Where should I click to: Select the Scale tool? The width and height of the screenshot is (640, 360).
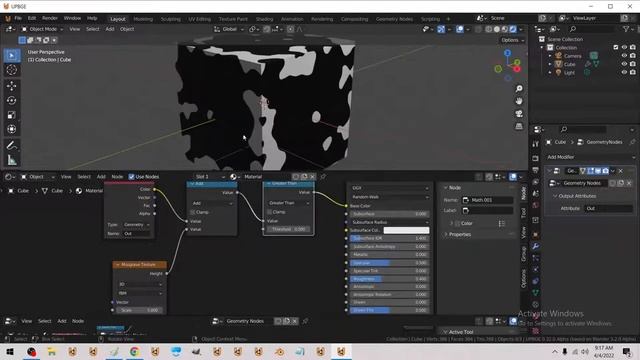12,115
